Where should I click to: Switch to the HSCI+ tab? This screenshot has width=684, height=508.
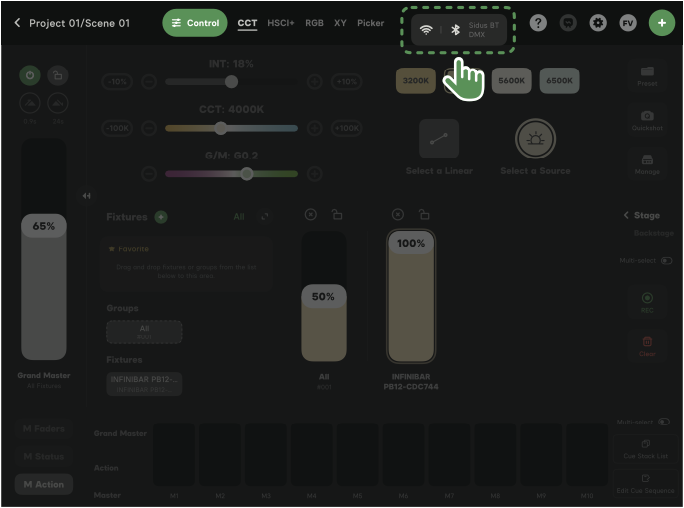tap(280, 23)
